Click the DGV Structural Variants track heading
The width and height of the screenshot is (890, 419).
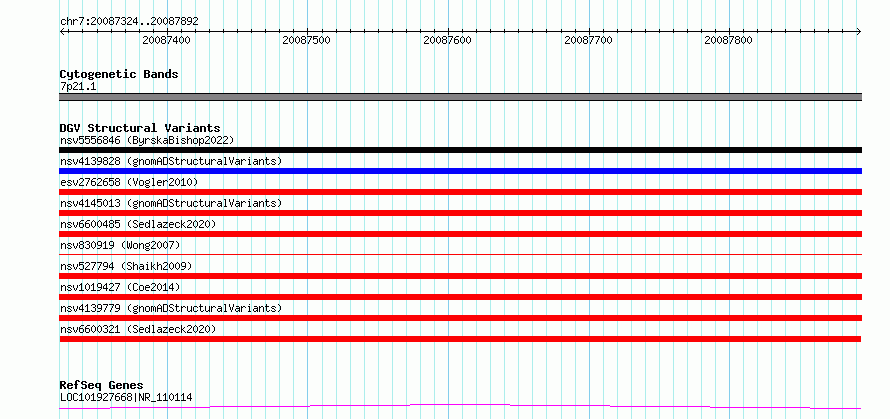click(x=140, y=128)
